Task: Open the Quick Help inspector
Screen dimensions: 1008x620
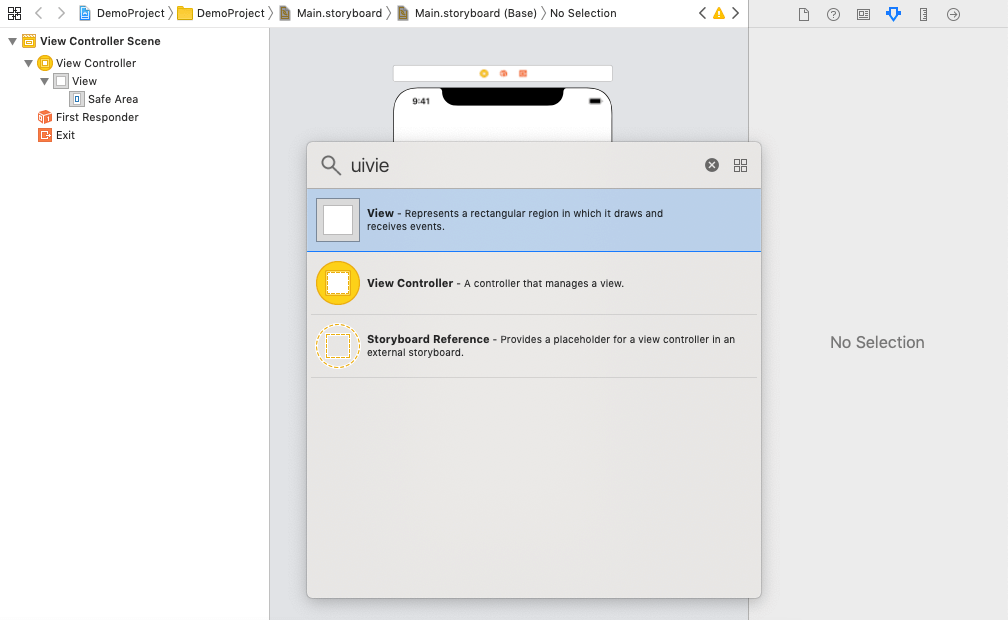Action: (x=833, y=14)
